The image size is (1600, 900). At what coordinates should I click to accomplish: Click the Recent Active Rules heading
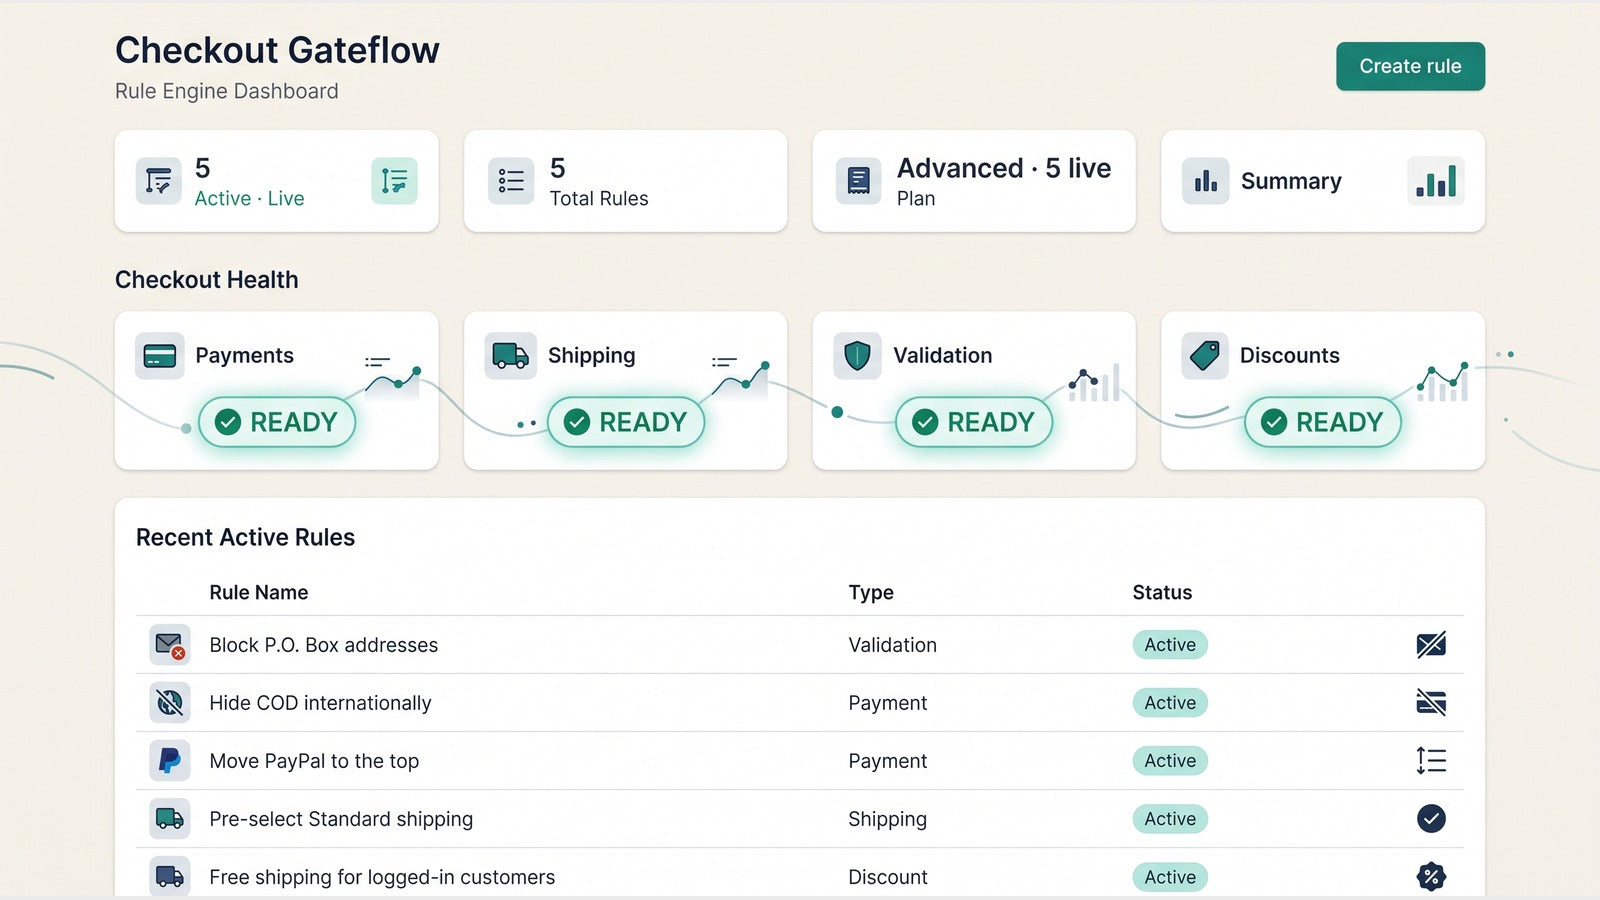point(245,537)
